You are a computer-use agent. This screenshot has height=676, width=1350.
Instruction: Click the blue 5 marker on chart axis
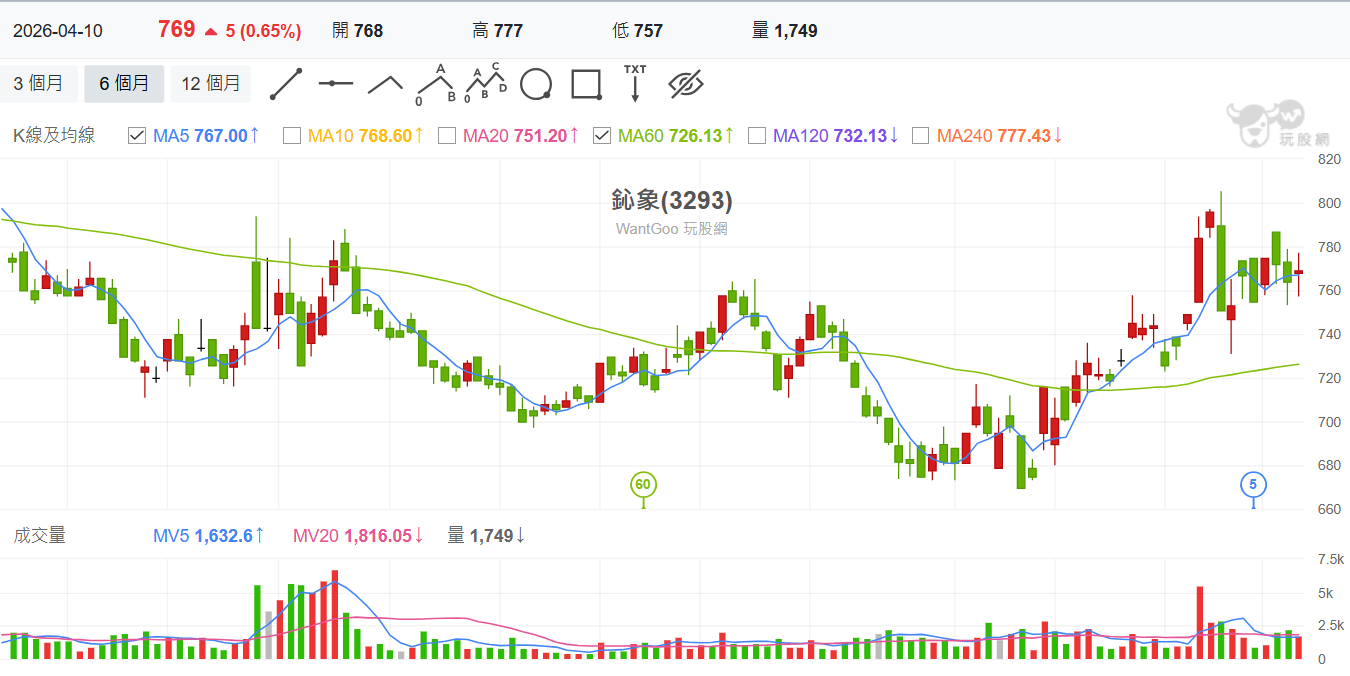click(1253, 485)
